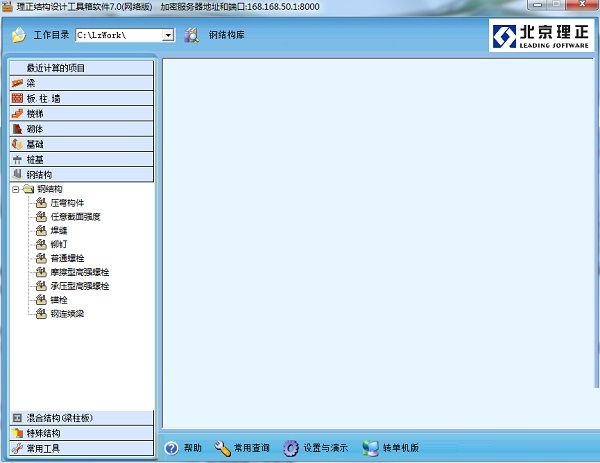The height and width of the screenshot is (463, 600).
Task: Select the 楼梯 stairs category
Action: click(x=82, y=114)
